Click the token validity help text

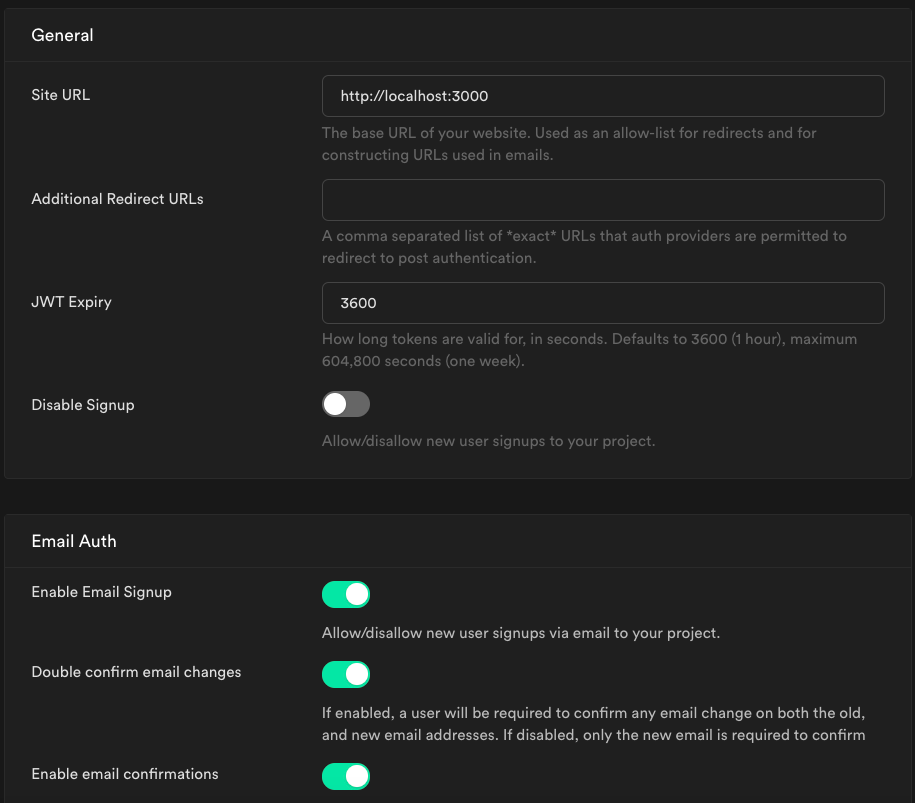[x=589, y=350]
